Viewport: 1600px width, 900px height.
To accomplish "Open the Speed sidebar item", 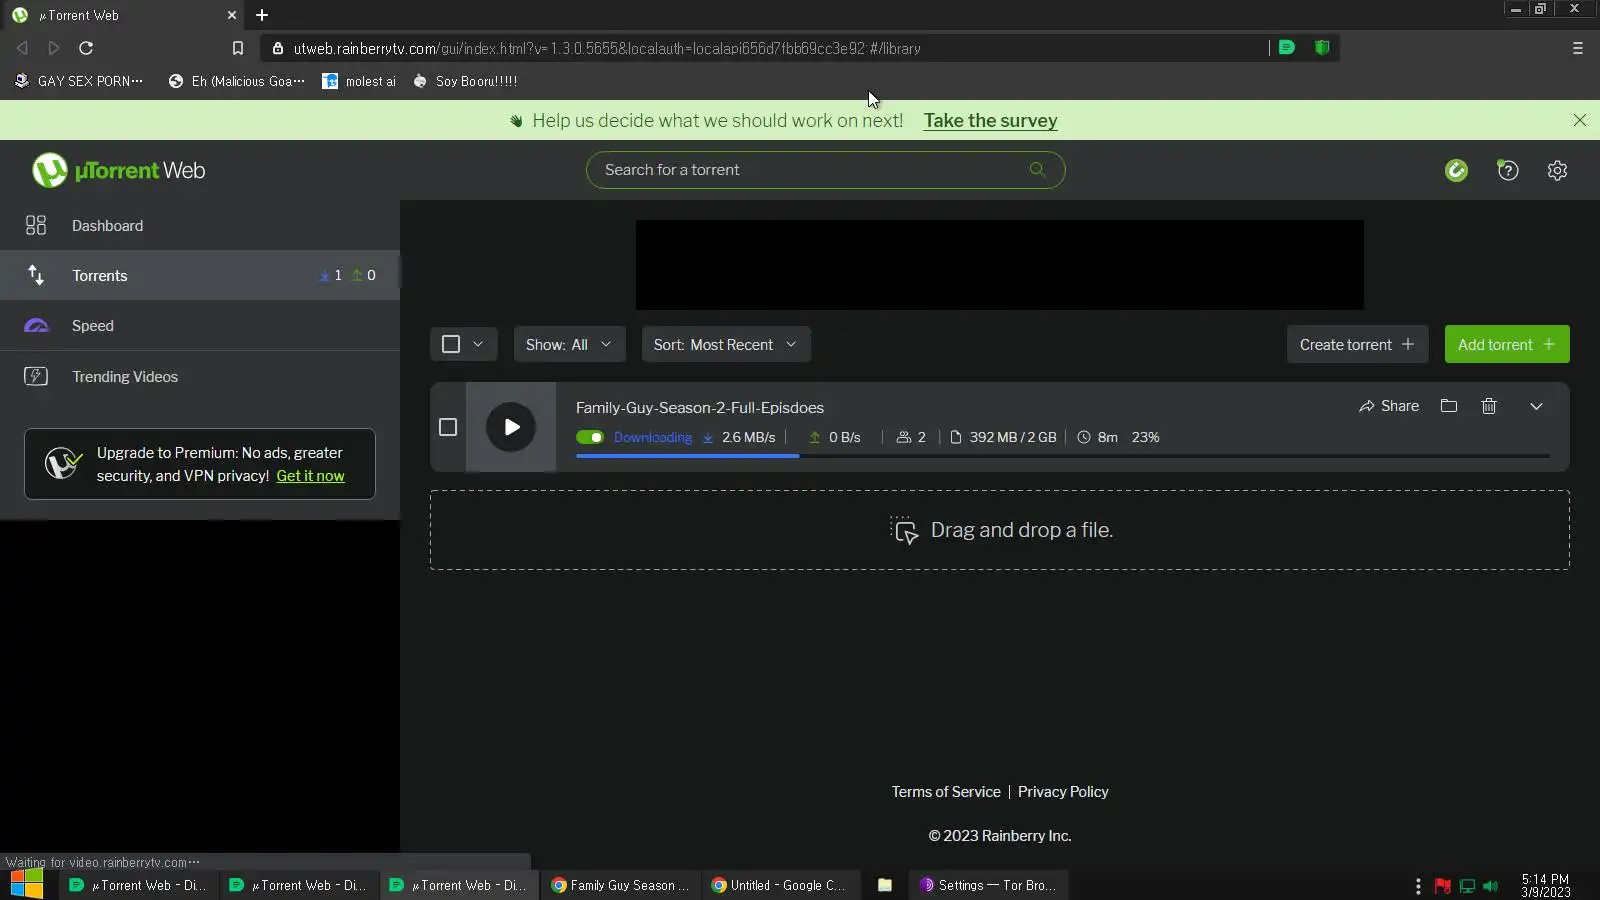I will pos(200,325).
